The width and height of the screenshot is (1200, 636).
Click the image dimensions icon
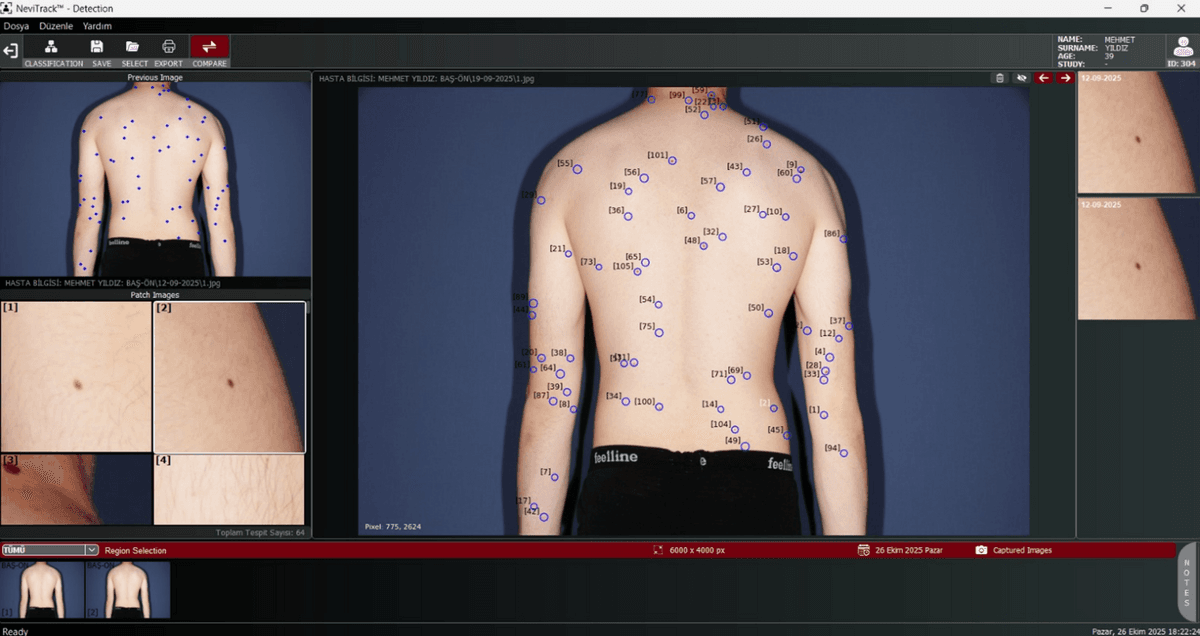(x=658, y=550)
